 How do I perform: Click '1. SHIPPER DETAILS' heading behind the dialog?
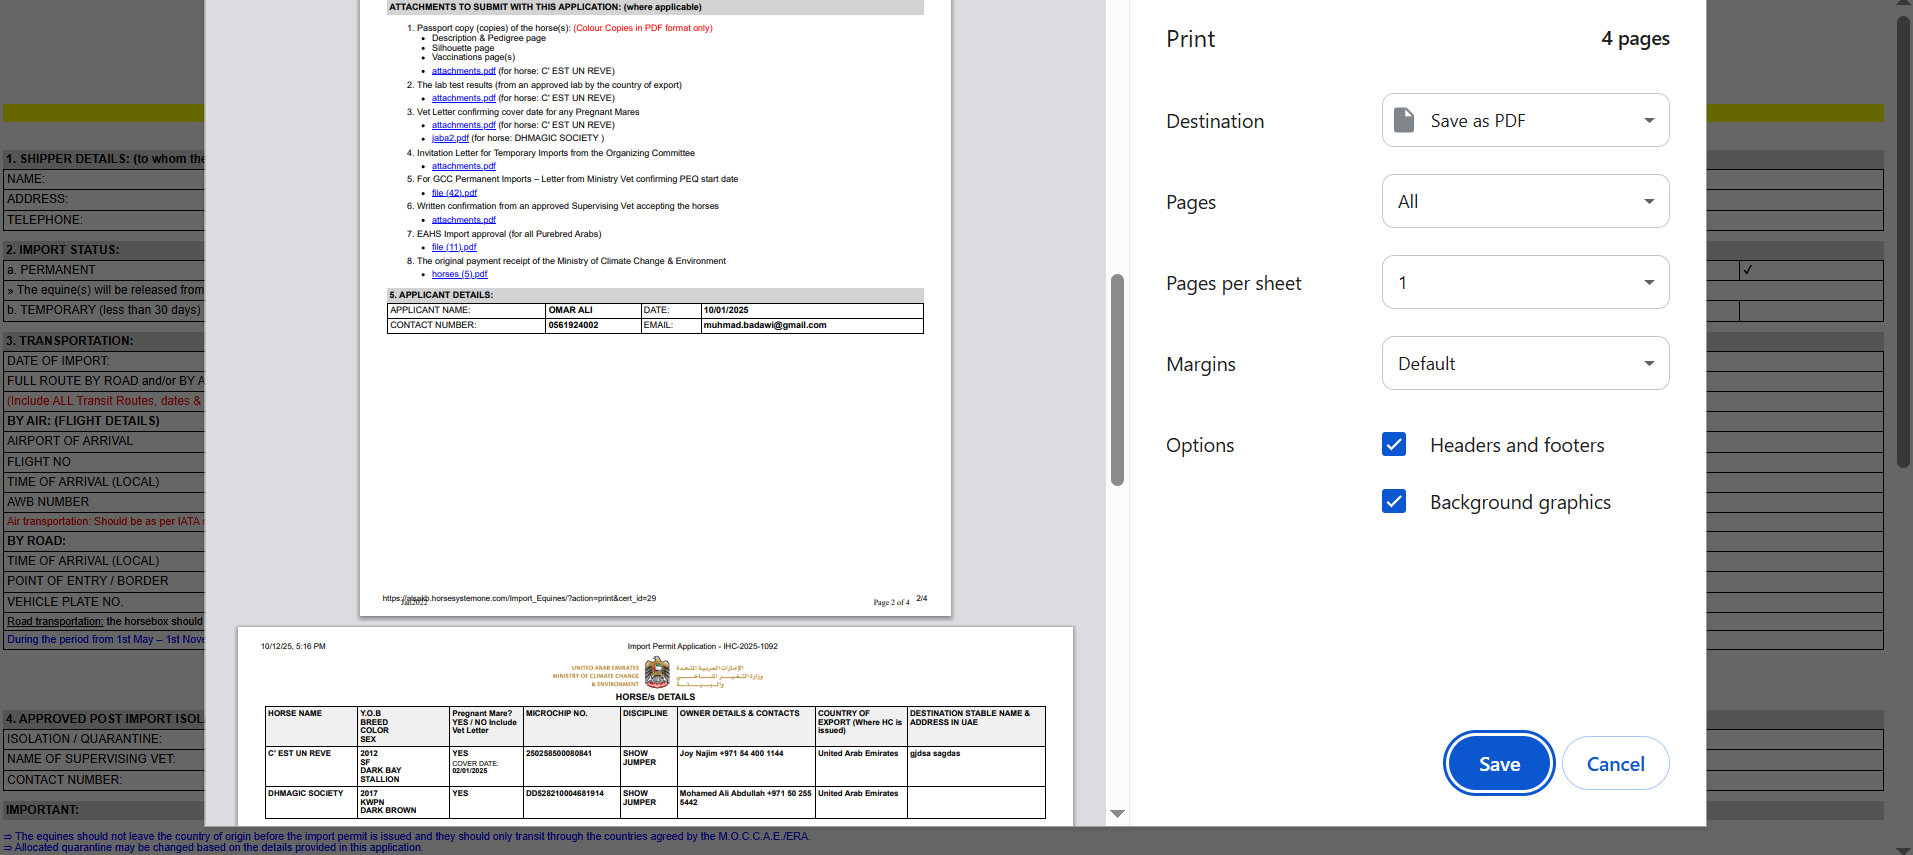click(104, 159)
